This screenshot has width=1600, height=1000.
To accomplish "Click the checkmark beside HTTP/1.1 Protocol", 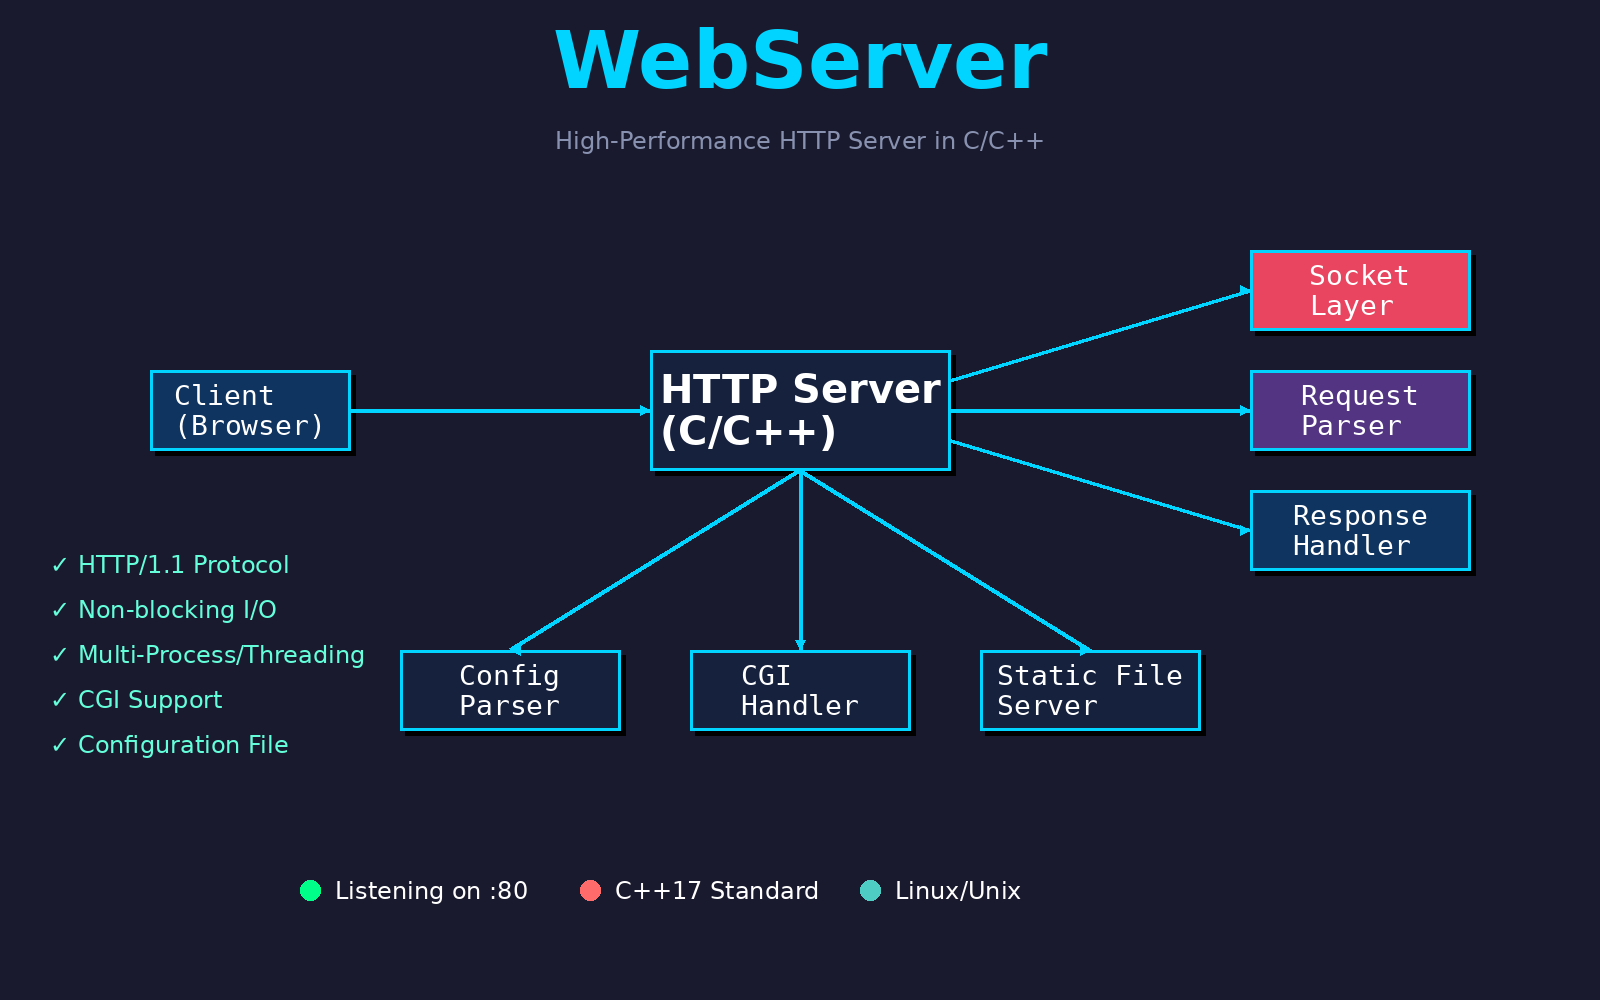I will tap(59, 566).
